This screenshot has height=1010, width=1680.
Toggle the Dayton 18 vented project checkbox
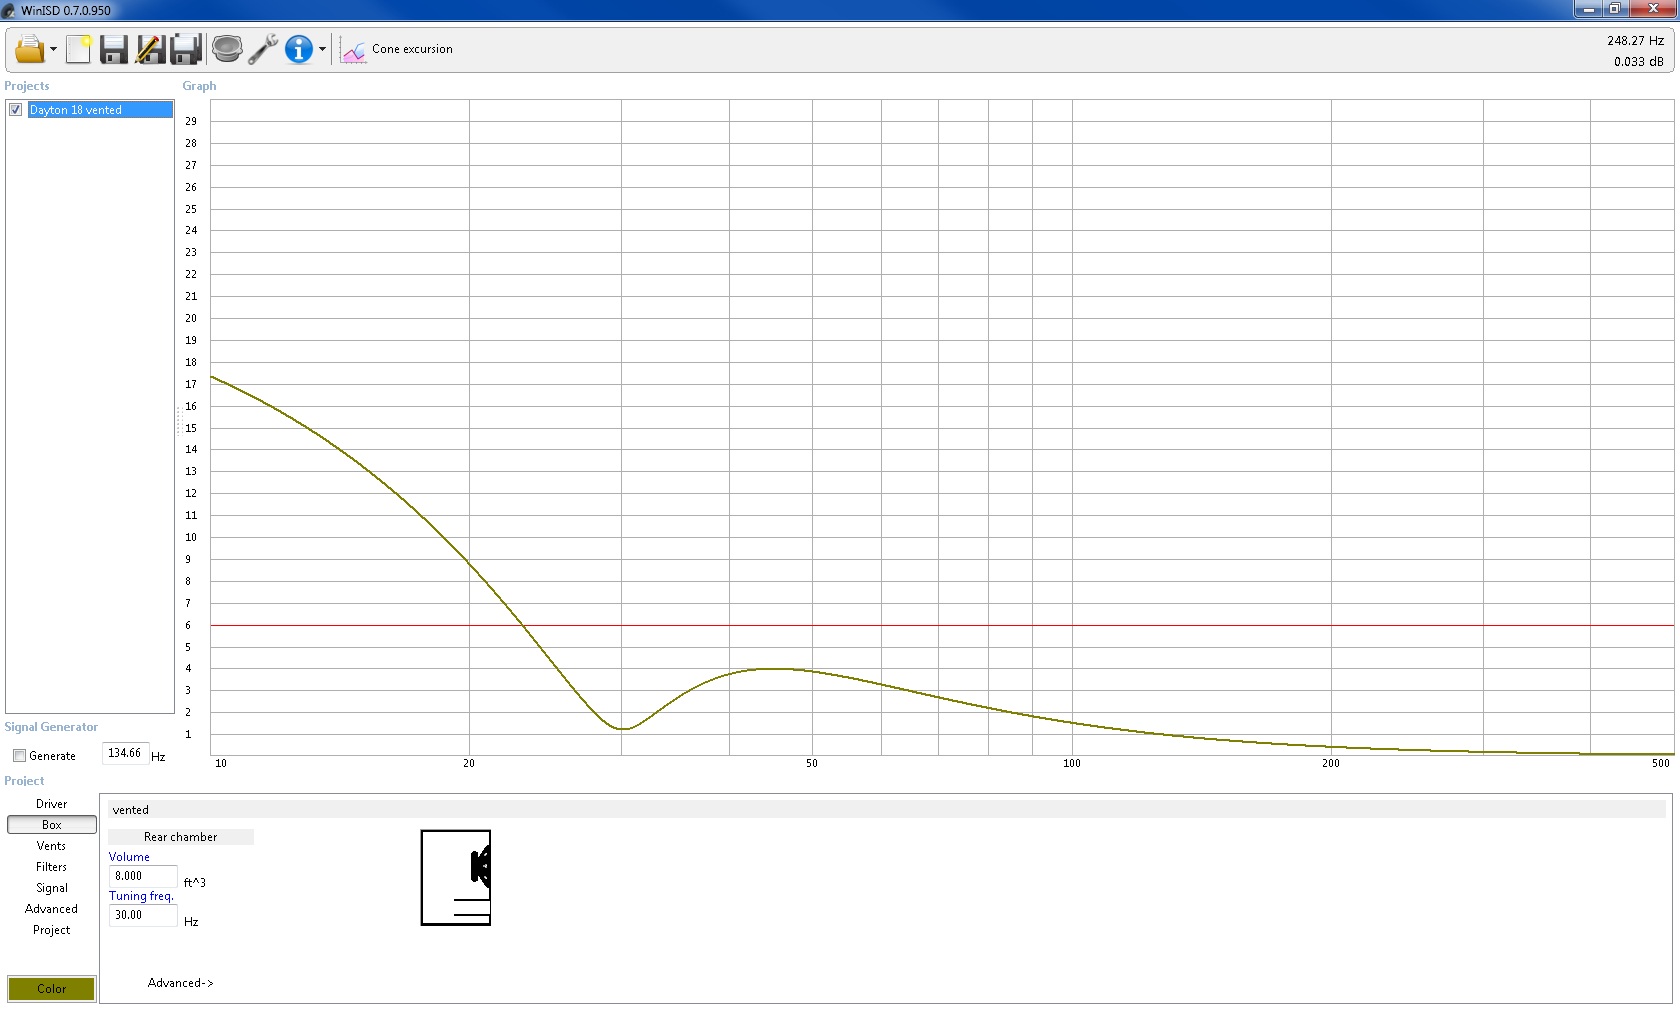click(16, 110)
